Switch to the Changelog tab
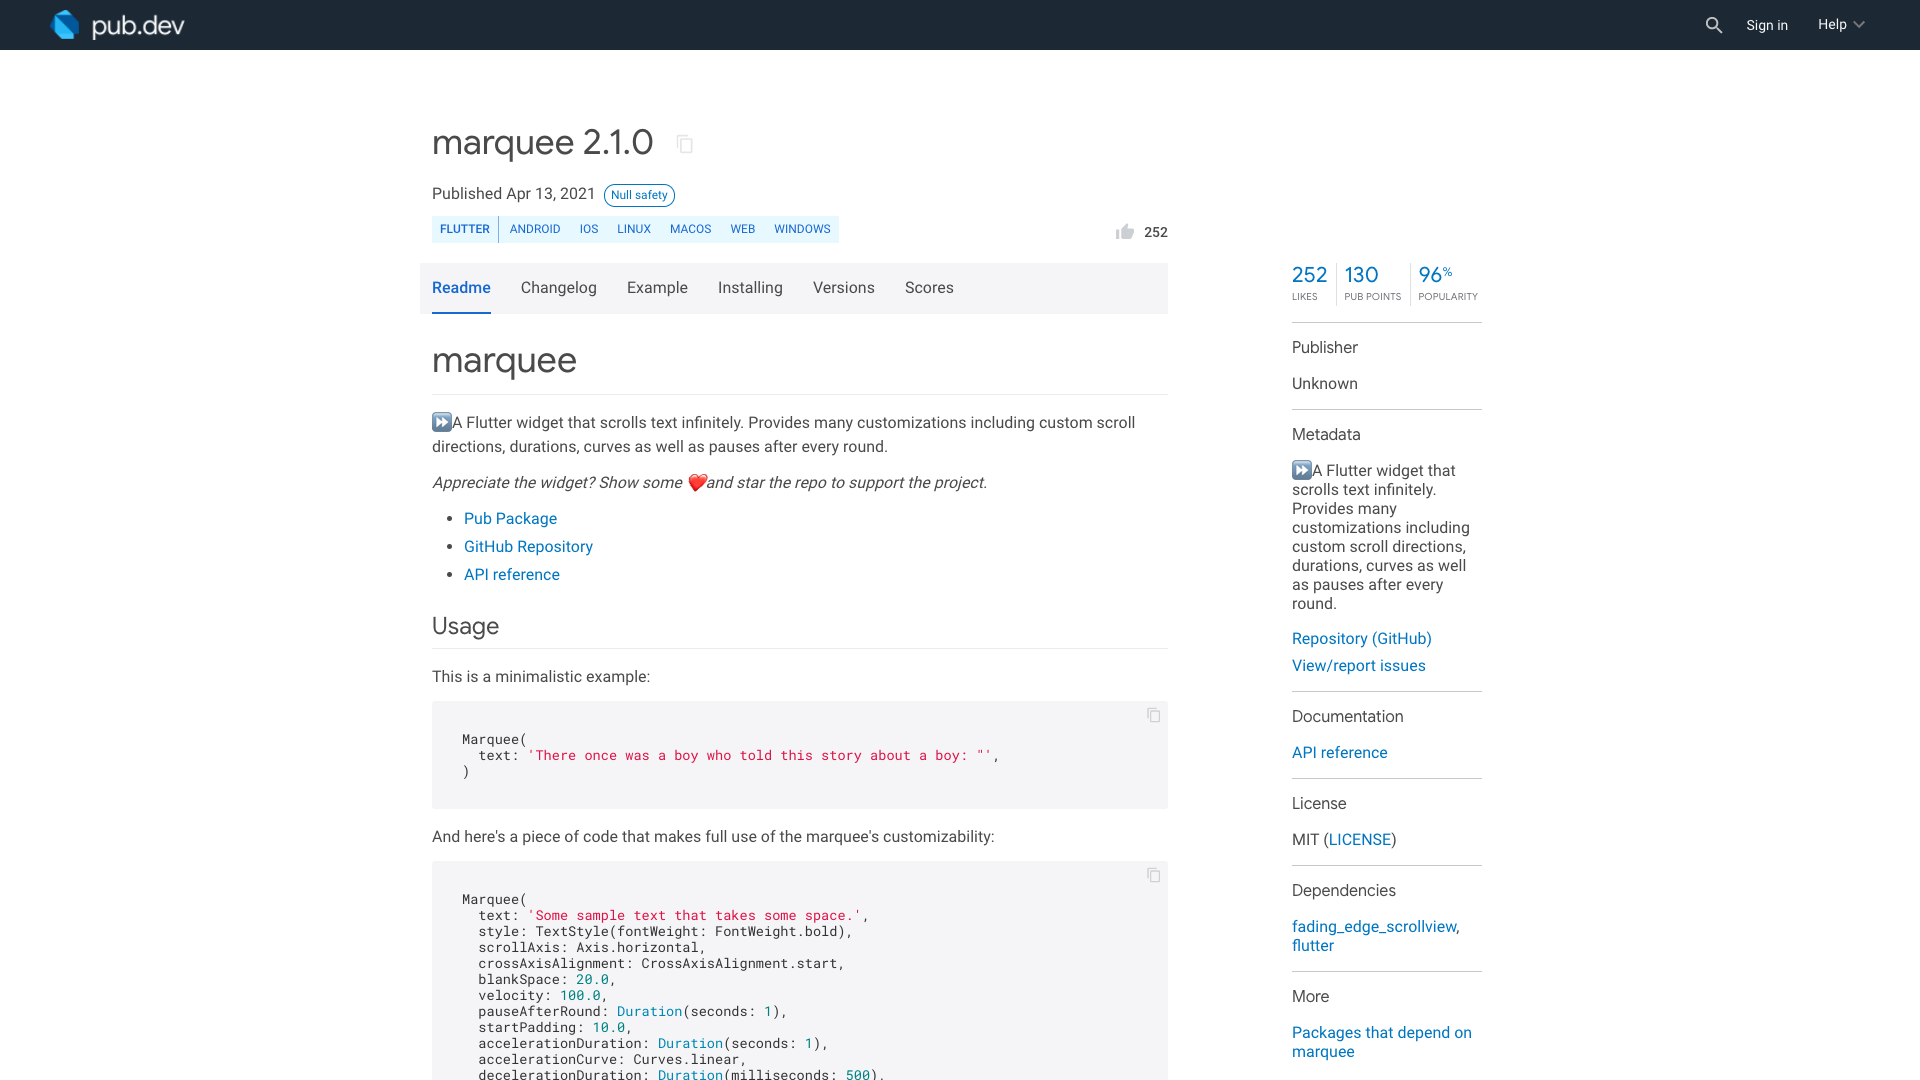 558,288
